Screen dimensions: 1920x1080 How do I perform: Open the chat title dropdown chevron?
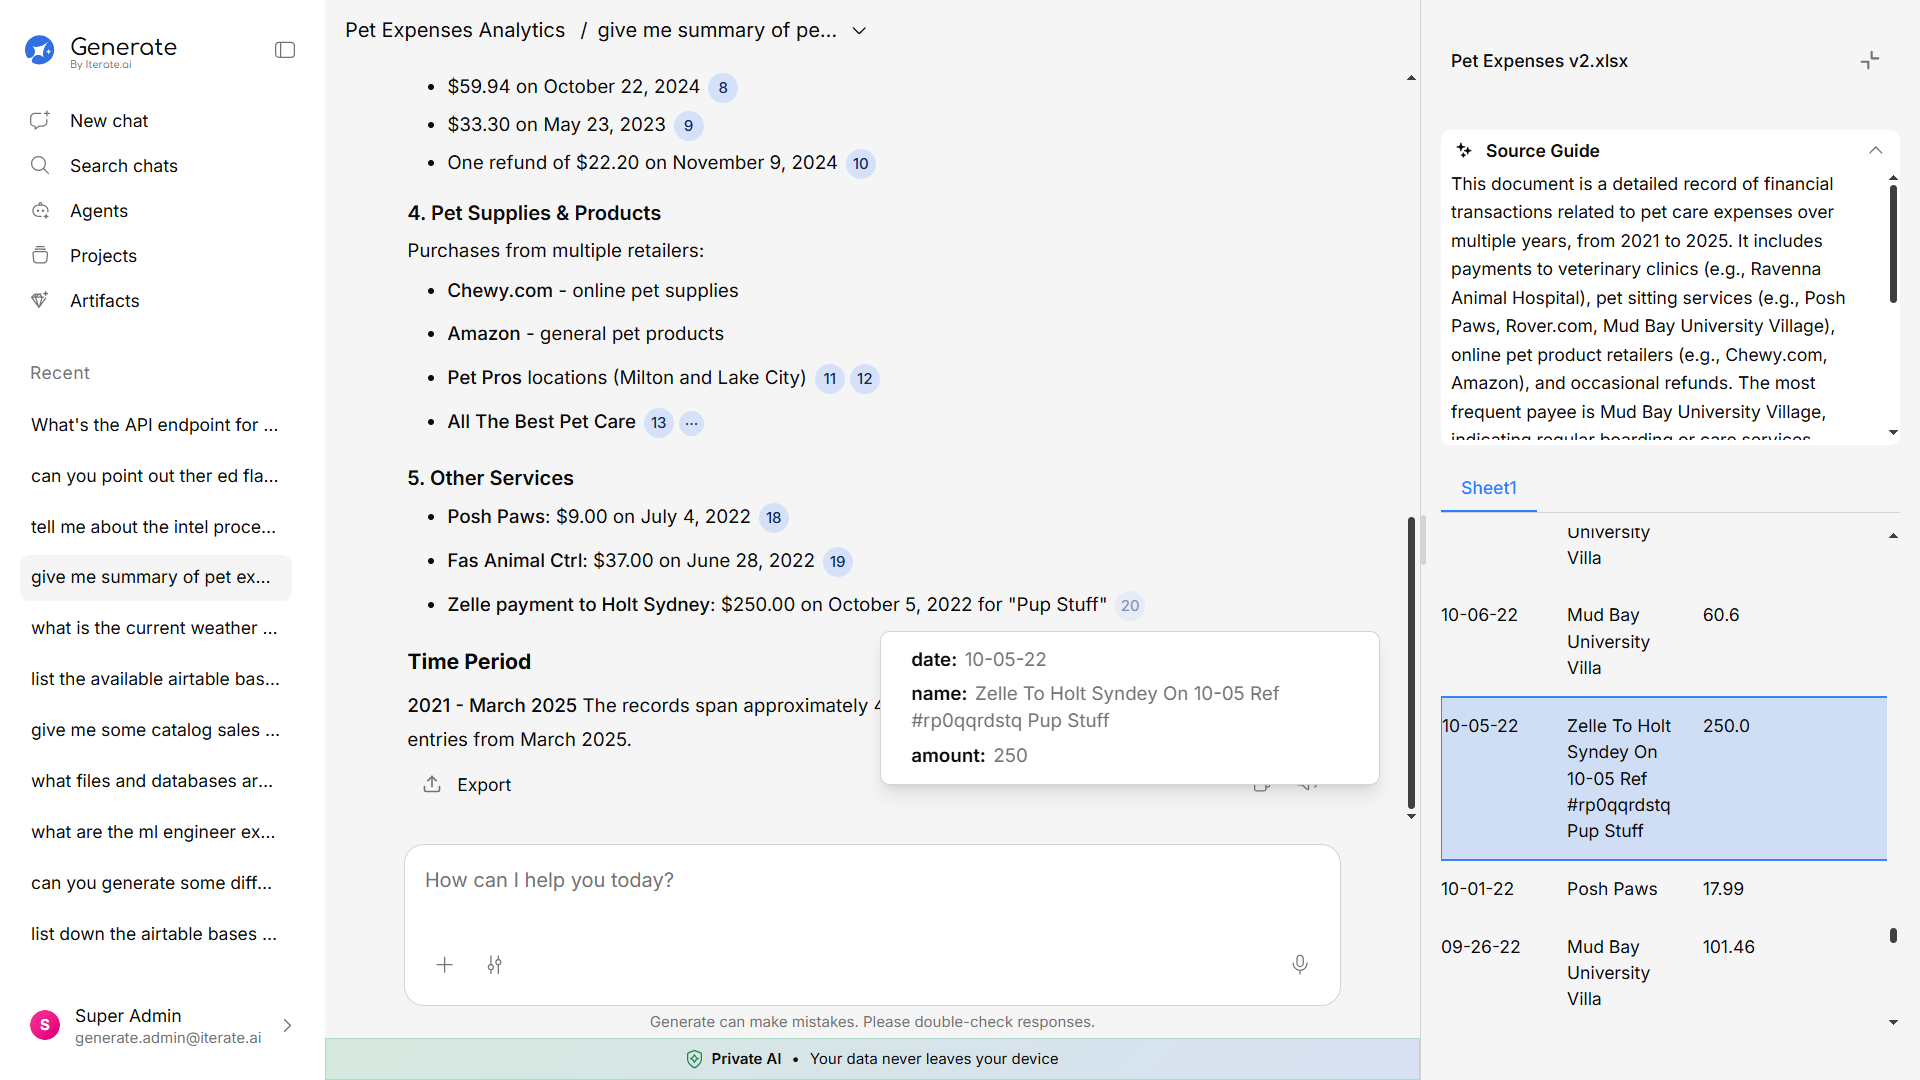click(859, 31)
